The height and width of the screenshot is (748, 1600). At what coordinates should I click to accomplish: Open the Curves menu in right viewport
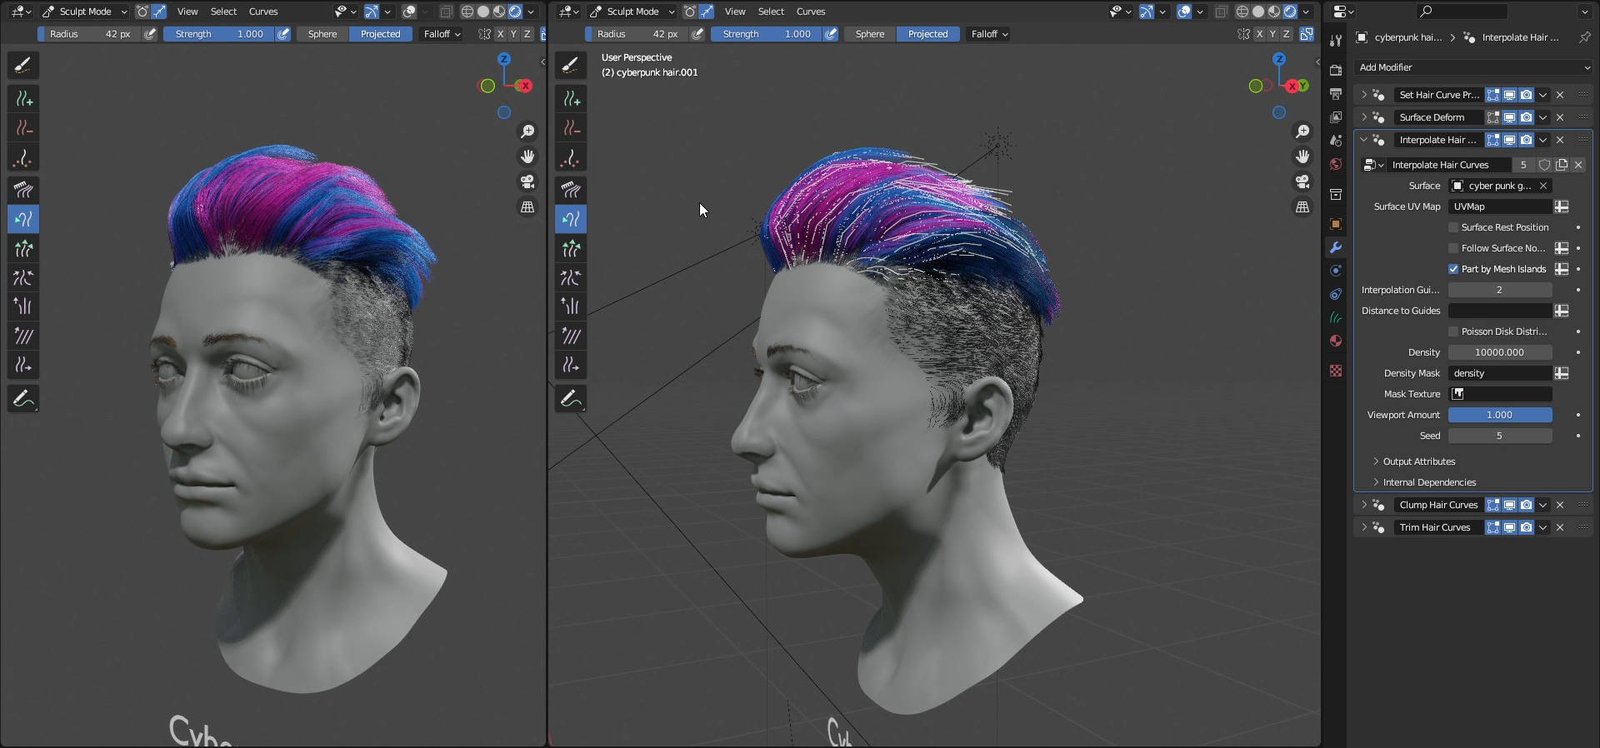click(x=810, y=12)
